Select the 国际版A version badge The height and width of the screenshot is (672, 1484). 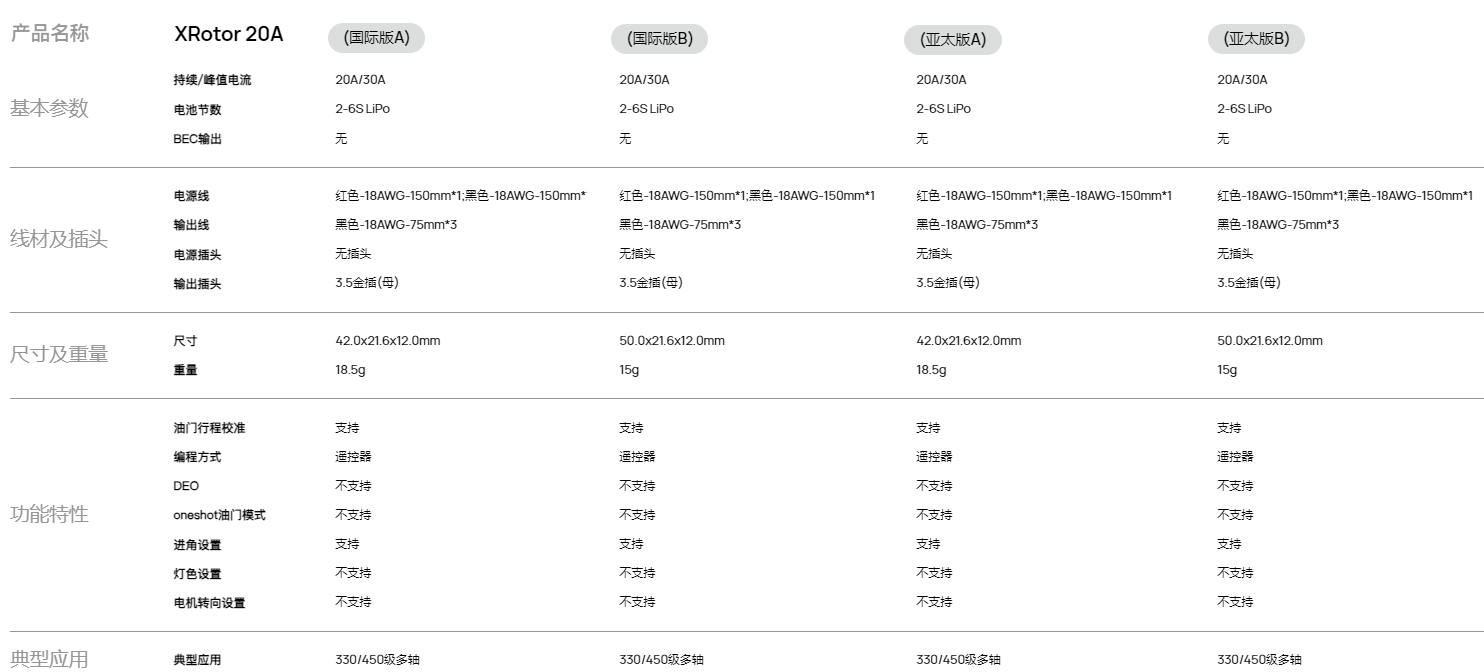(376, 38)
